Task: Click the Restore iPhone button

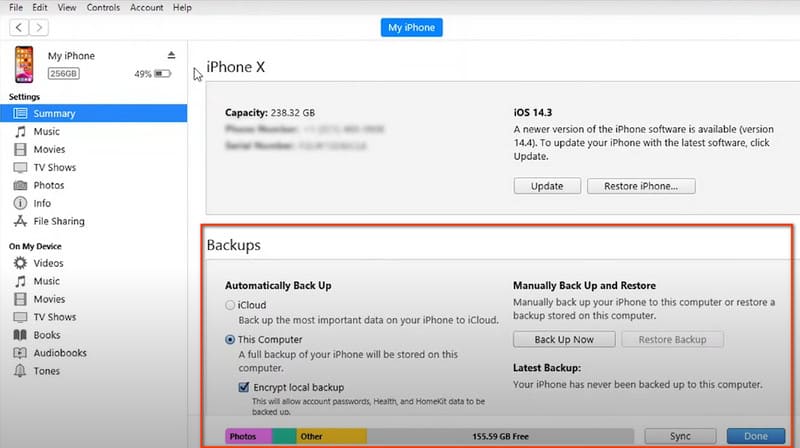Action: (x=641, y=186)
